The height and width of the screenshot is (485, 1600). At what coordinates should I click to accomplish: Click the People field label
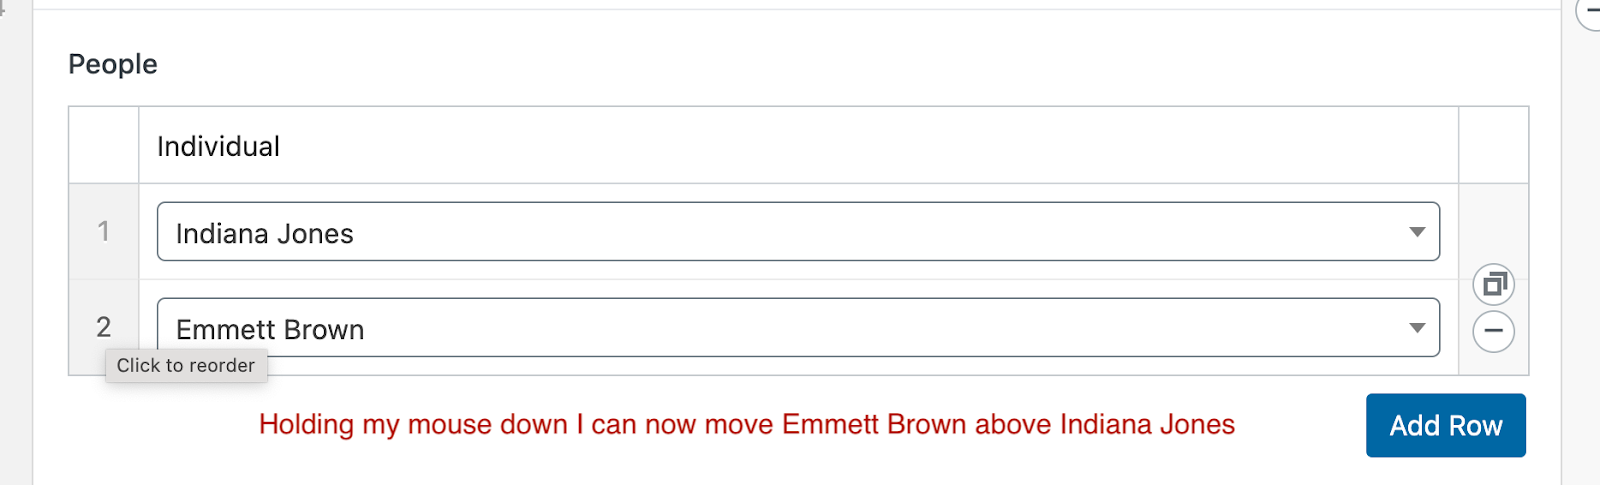pos(113,64)
